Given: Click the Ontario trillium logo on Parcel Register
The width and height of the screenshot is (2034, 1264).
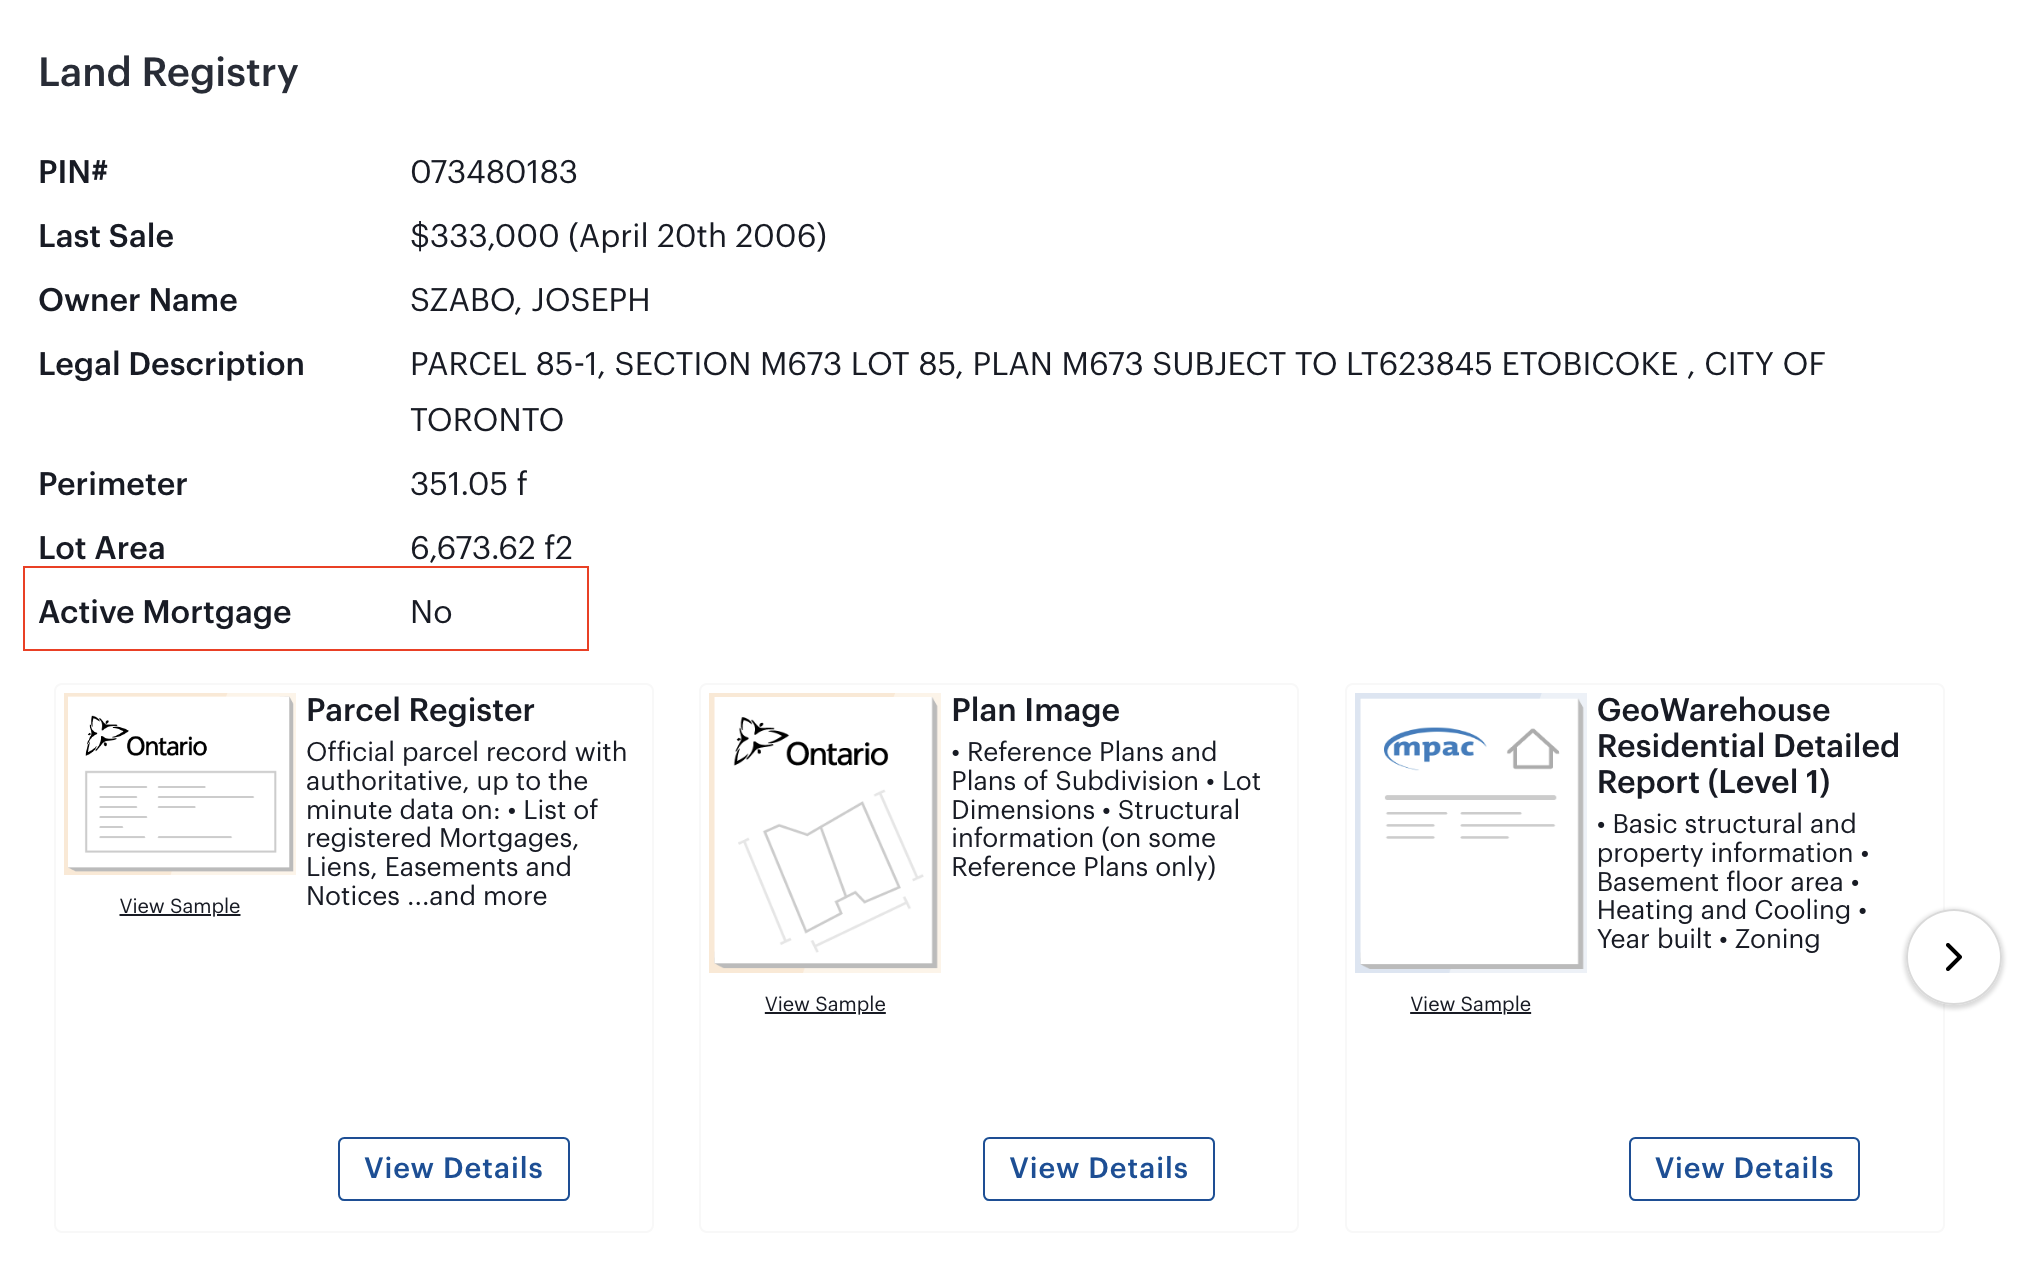Looking at the screenshot, I should (146, 739).
